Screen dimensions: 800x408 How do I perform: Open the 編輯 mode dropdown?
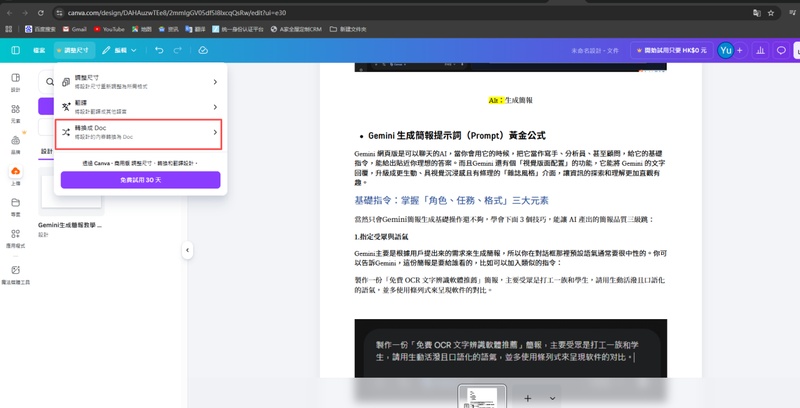119,50
